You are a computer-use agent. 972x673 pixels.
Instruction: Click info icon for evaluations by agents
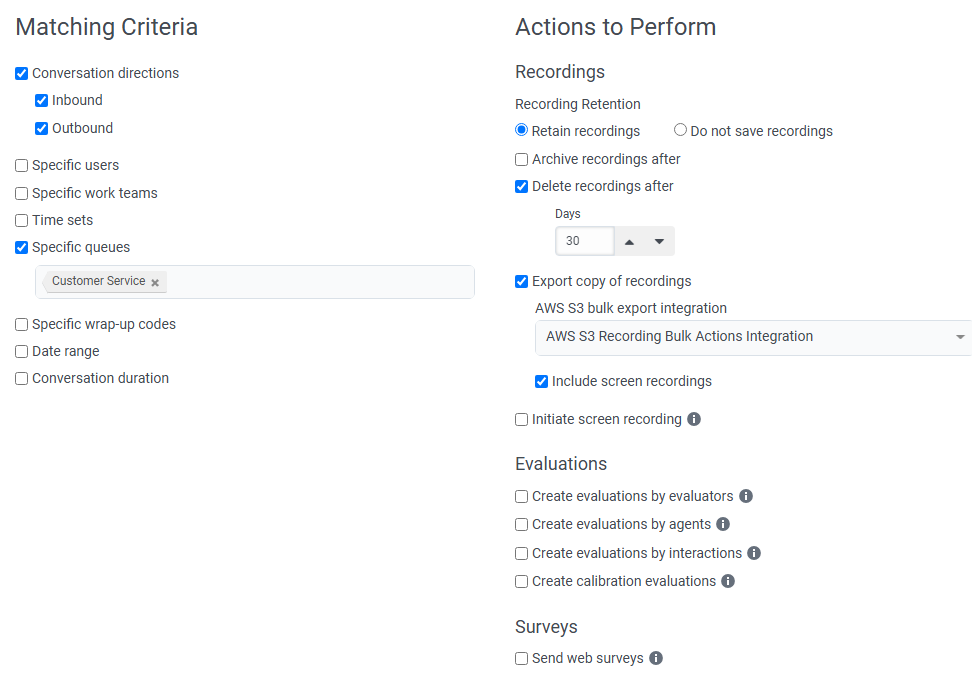point(723,524)
